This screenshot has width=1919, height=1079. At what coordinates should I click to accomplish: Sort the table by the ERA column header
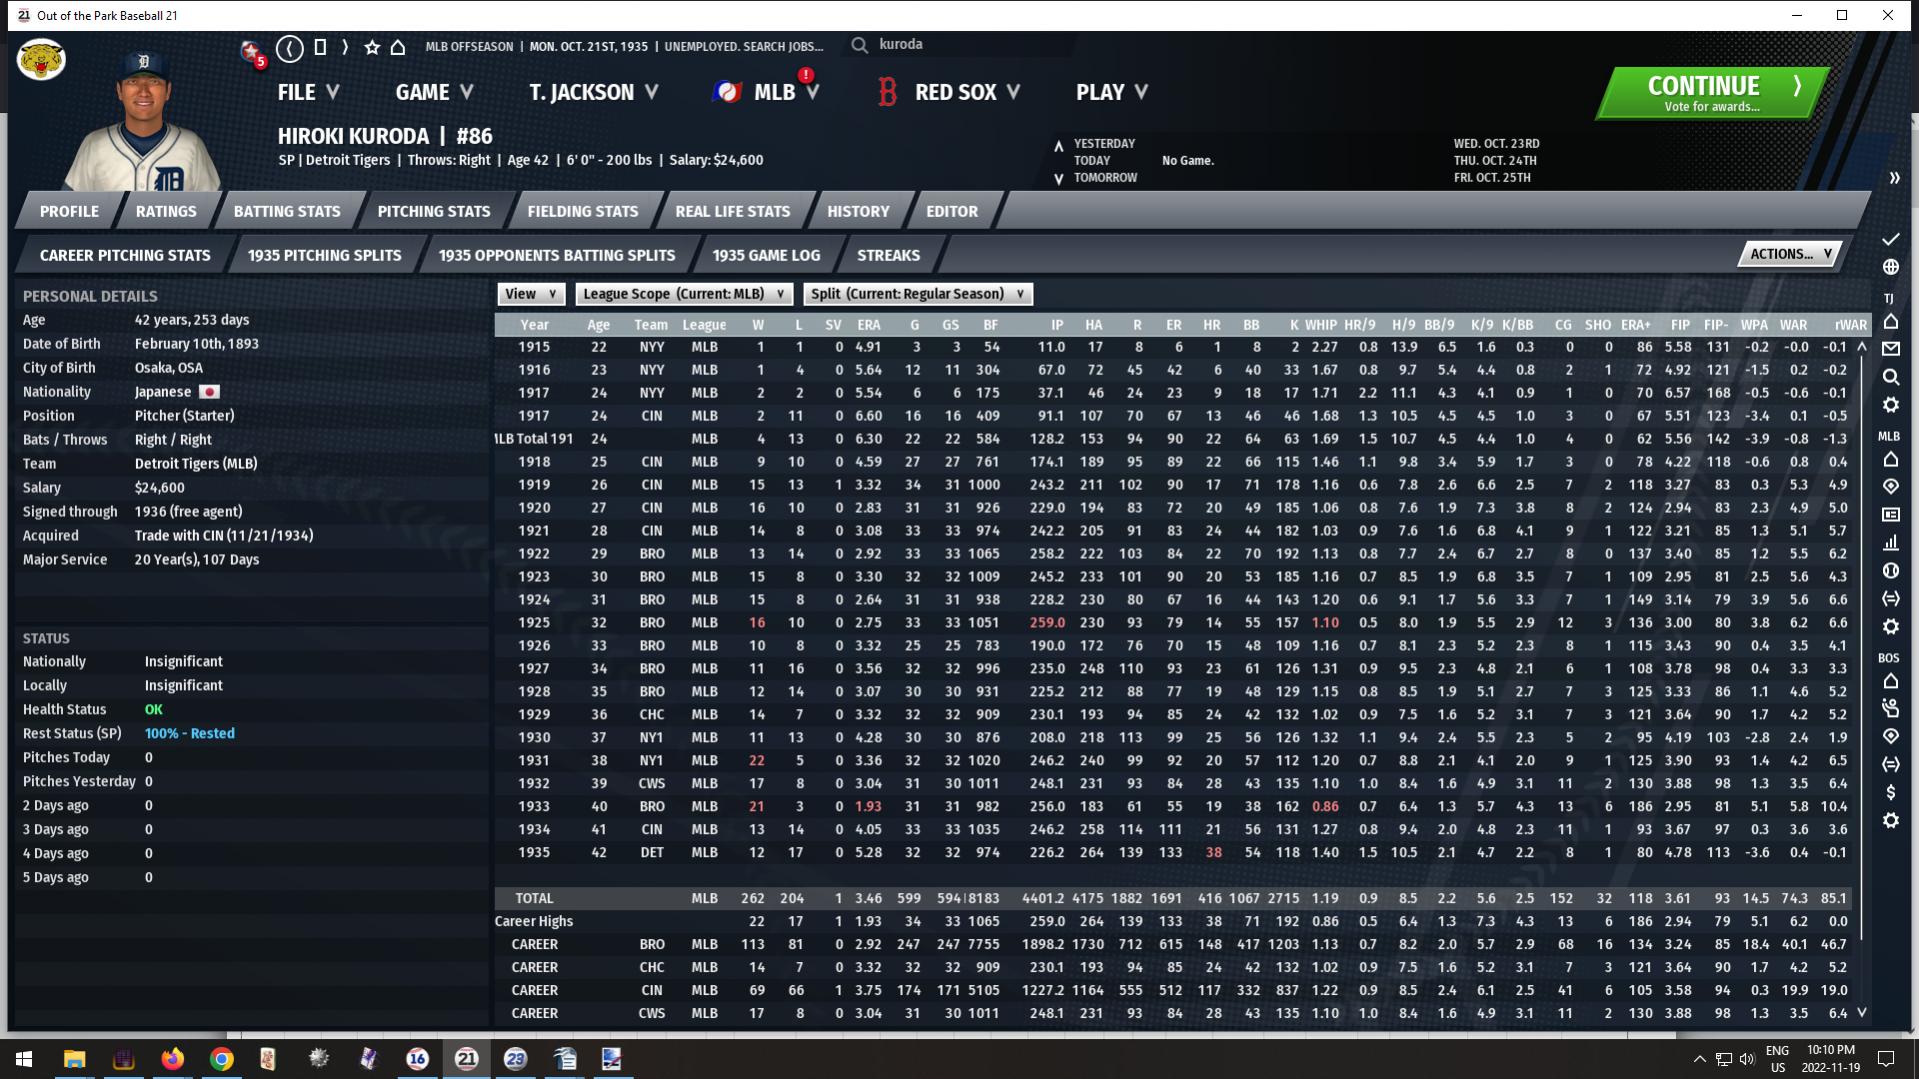pos(868,325)
